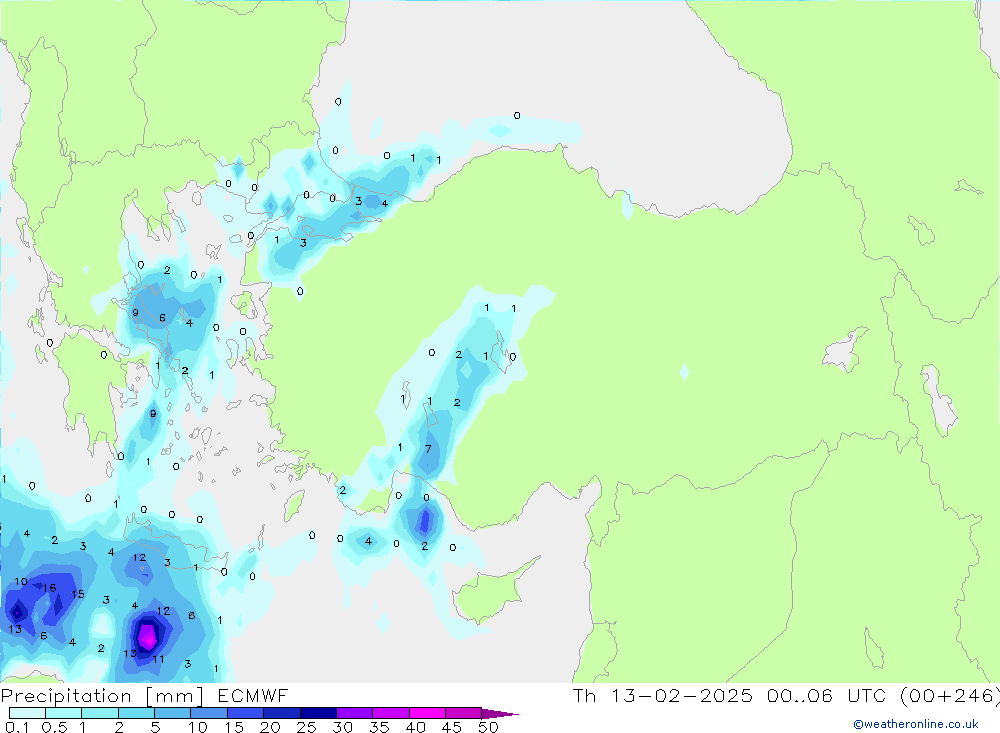This screenshot has width=1000, height=733.
Task: Select the 30–35 mm purple legend swatch
Action: [x=354, y=713]
